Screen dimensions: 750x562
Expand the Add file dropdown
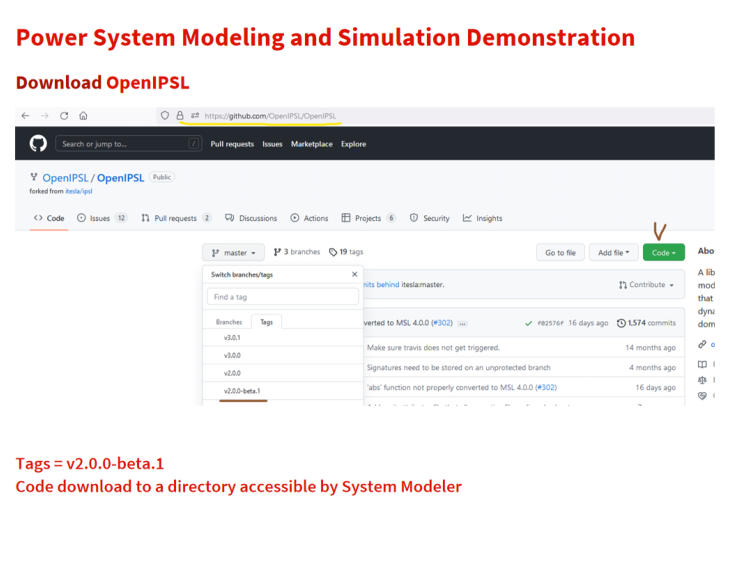click(614, 253)
